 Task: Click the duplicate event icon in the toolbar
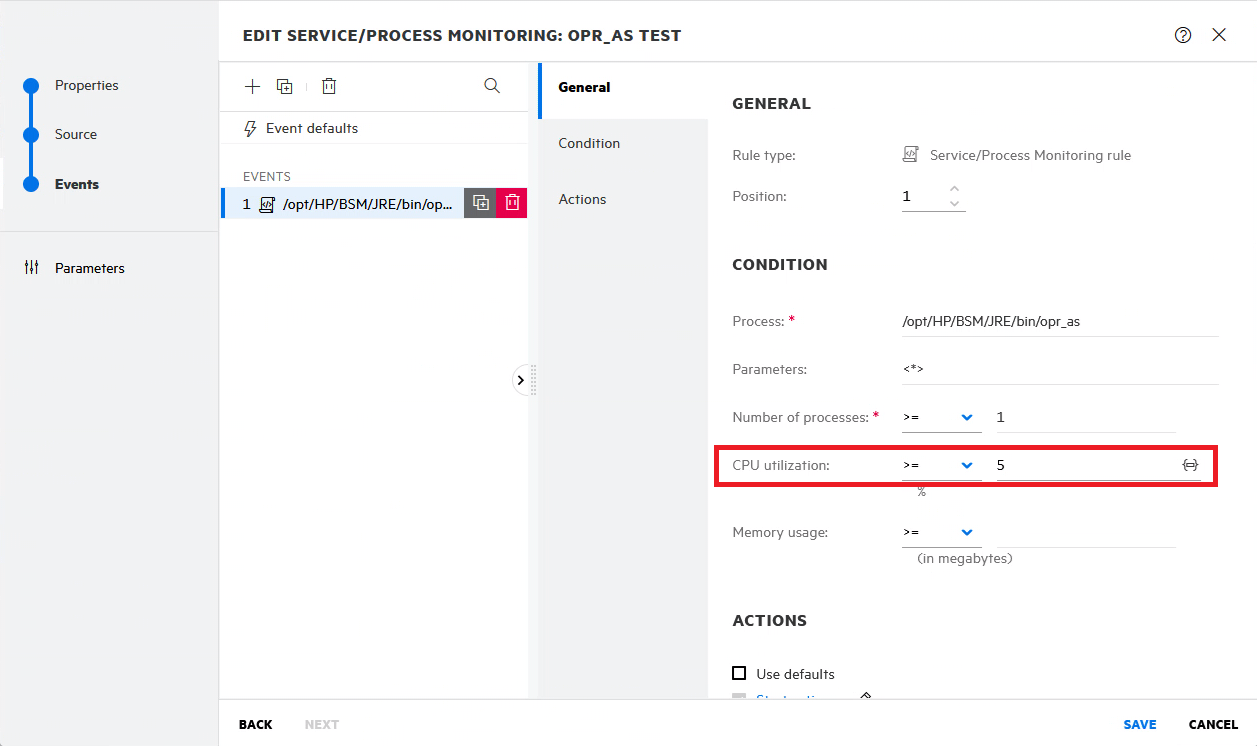(x=284, y=85)
